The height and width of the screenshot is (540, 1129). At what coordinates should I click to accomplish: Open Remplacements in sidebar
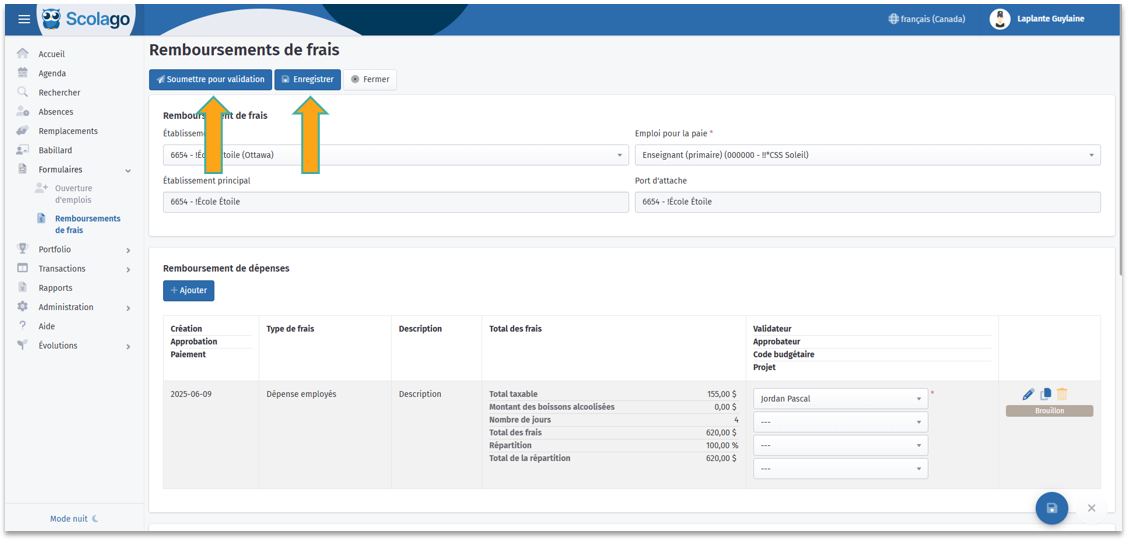coord(68,131)
